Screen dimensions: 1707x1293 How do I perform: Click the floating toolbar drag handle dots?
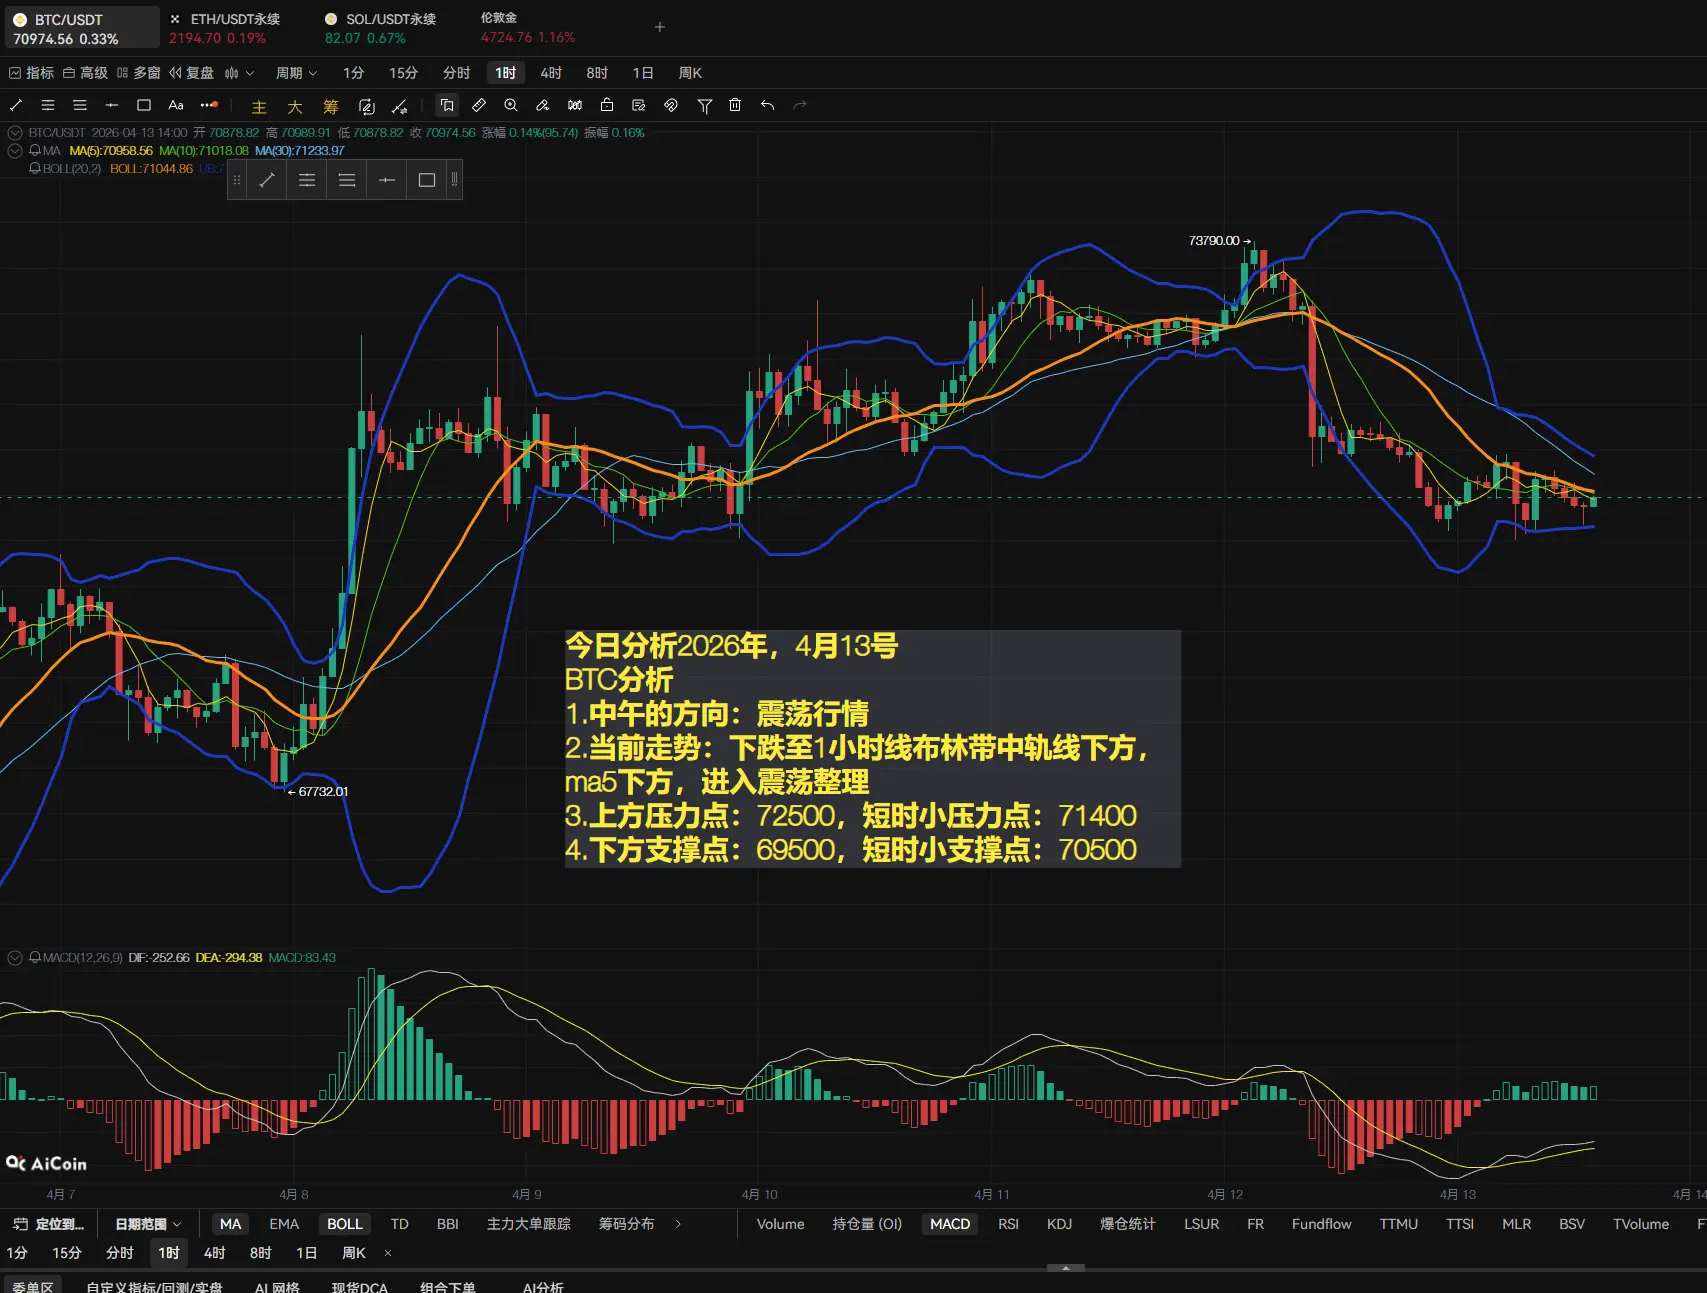pos(237,180)
